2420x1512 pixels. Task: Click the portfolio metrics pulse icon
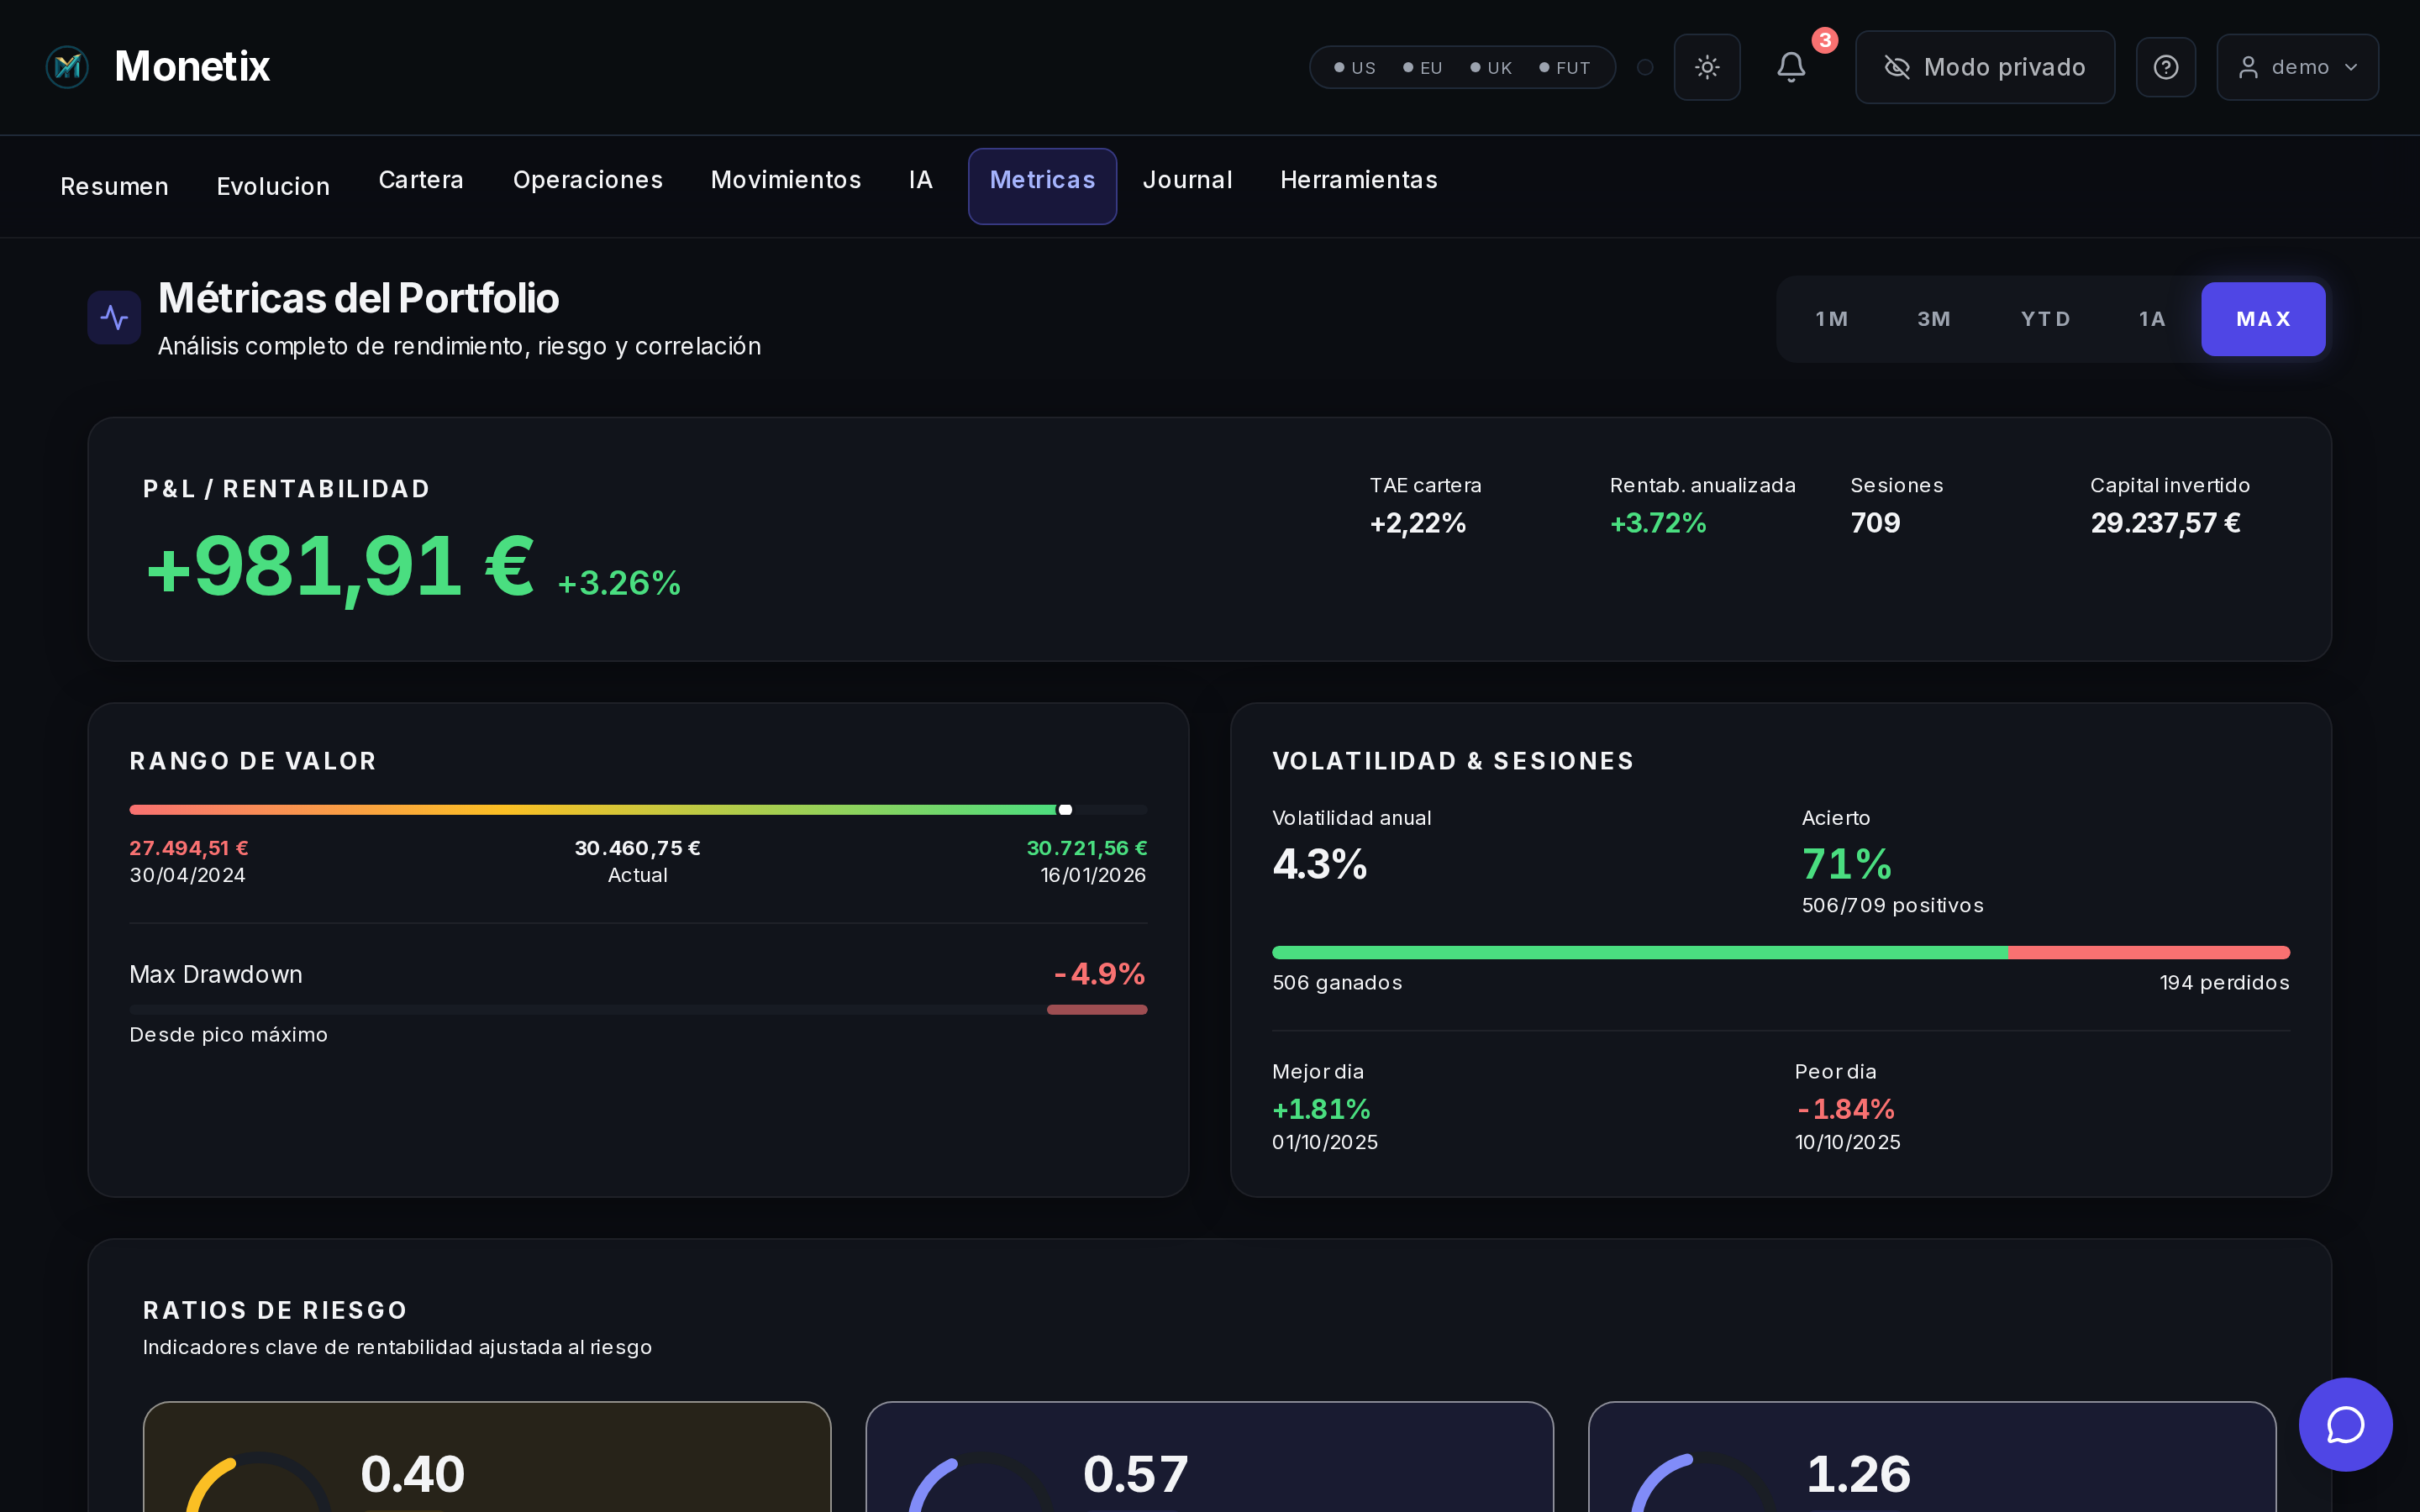(x=114, y=318)
